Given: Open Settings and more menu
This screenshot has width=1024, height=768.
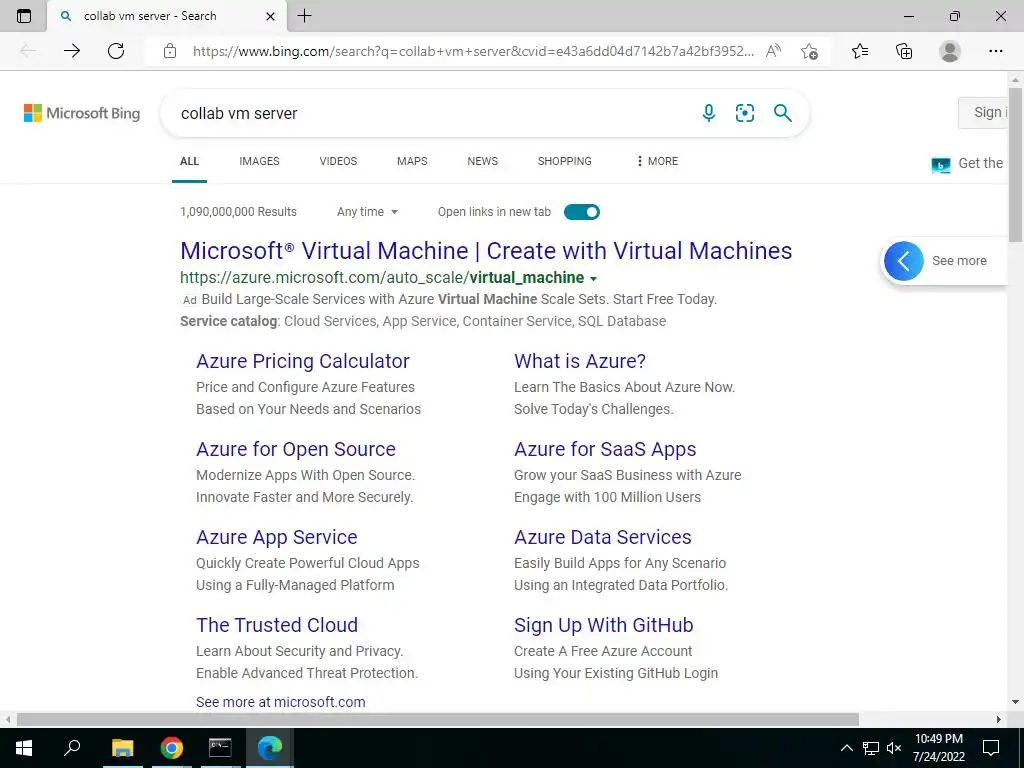Looking at the screenshot, I should 995,51.
